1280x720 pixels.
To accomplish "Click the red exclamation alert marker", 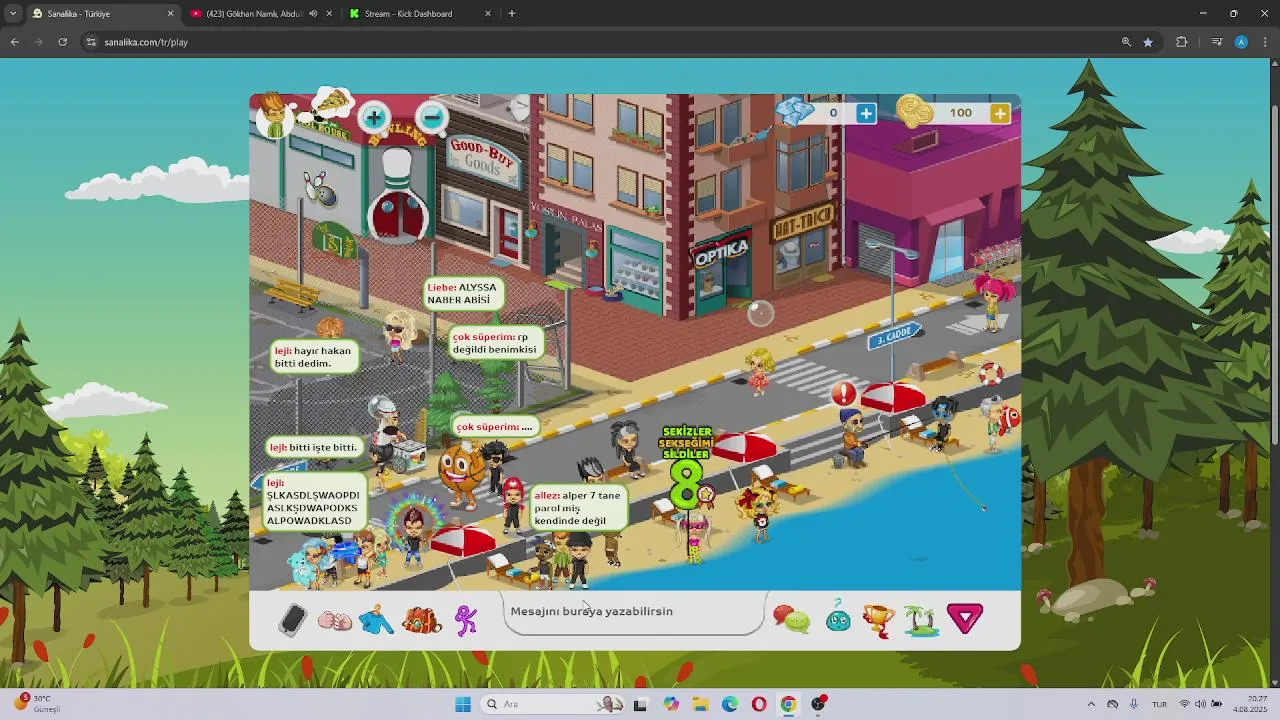I will 844,394.
